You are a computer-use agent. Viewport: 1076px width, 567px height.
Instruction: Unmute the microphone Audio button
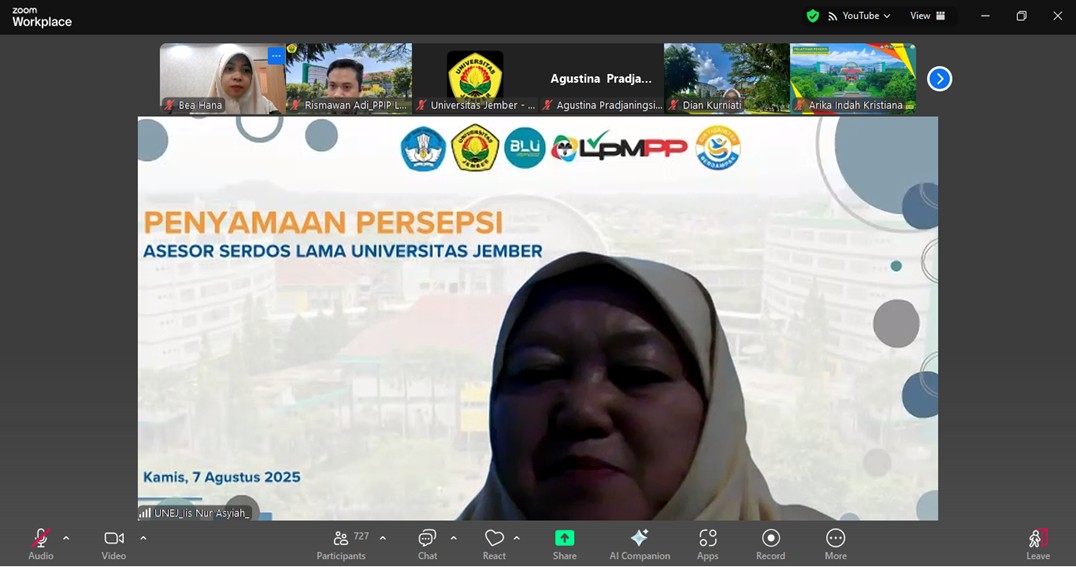[x=40, y=544]
